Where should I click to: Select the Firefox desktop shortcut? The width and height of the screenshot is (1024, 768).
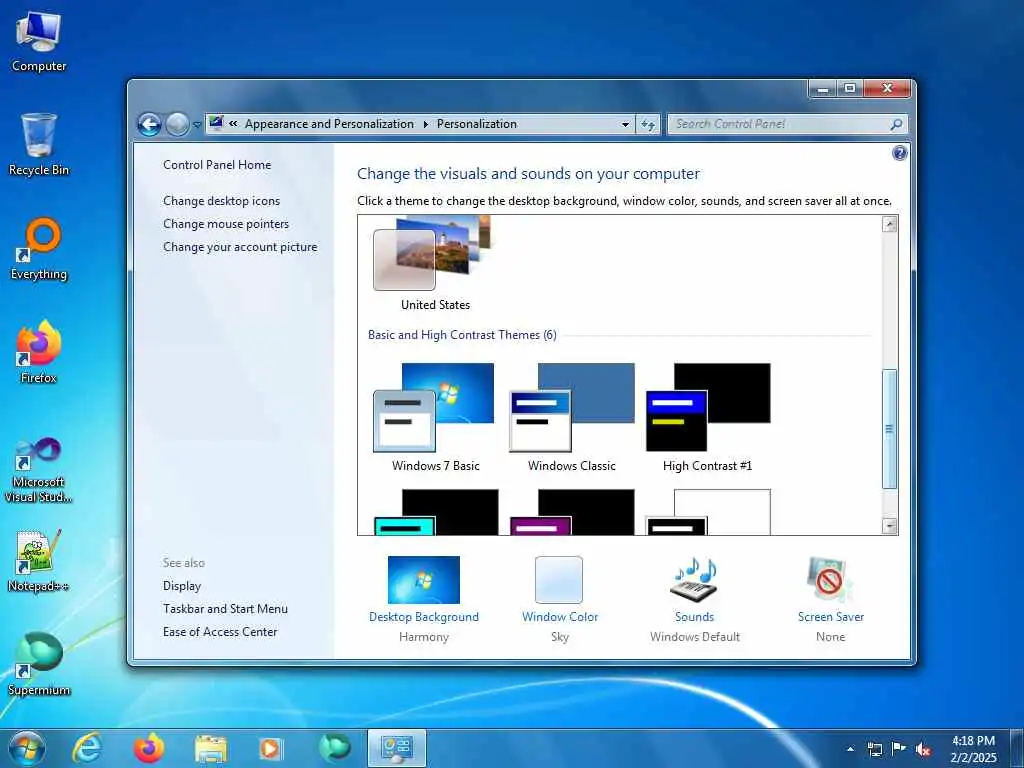(x=39, y=353)
